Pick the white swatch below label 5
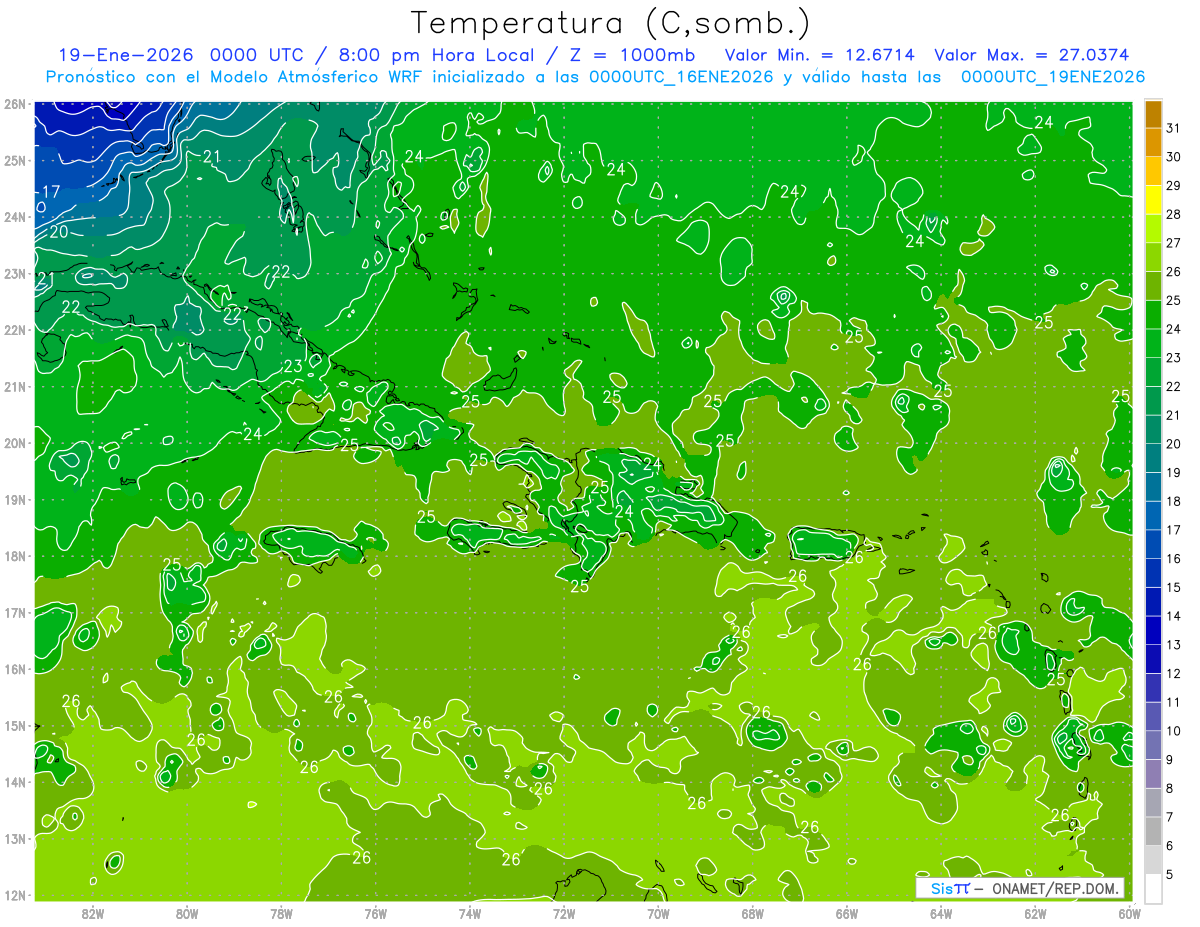This screenshot has height=927, width=1200. (1153, 888)
